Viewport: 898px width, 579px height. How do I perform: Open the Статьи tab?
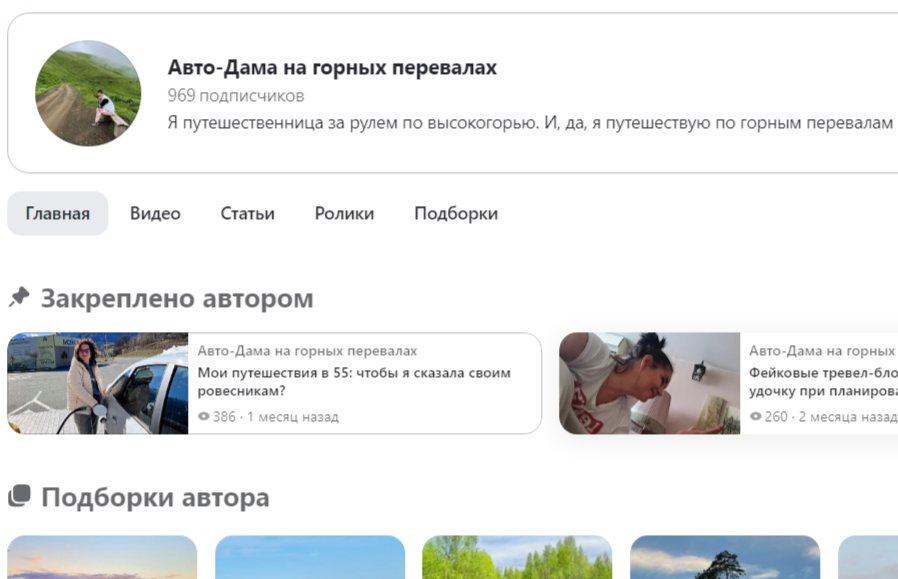(x=246, y=213)
